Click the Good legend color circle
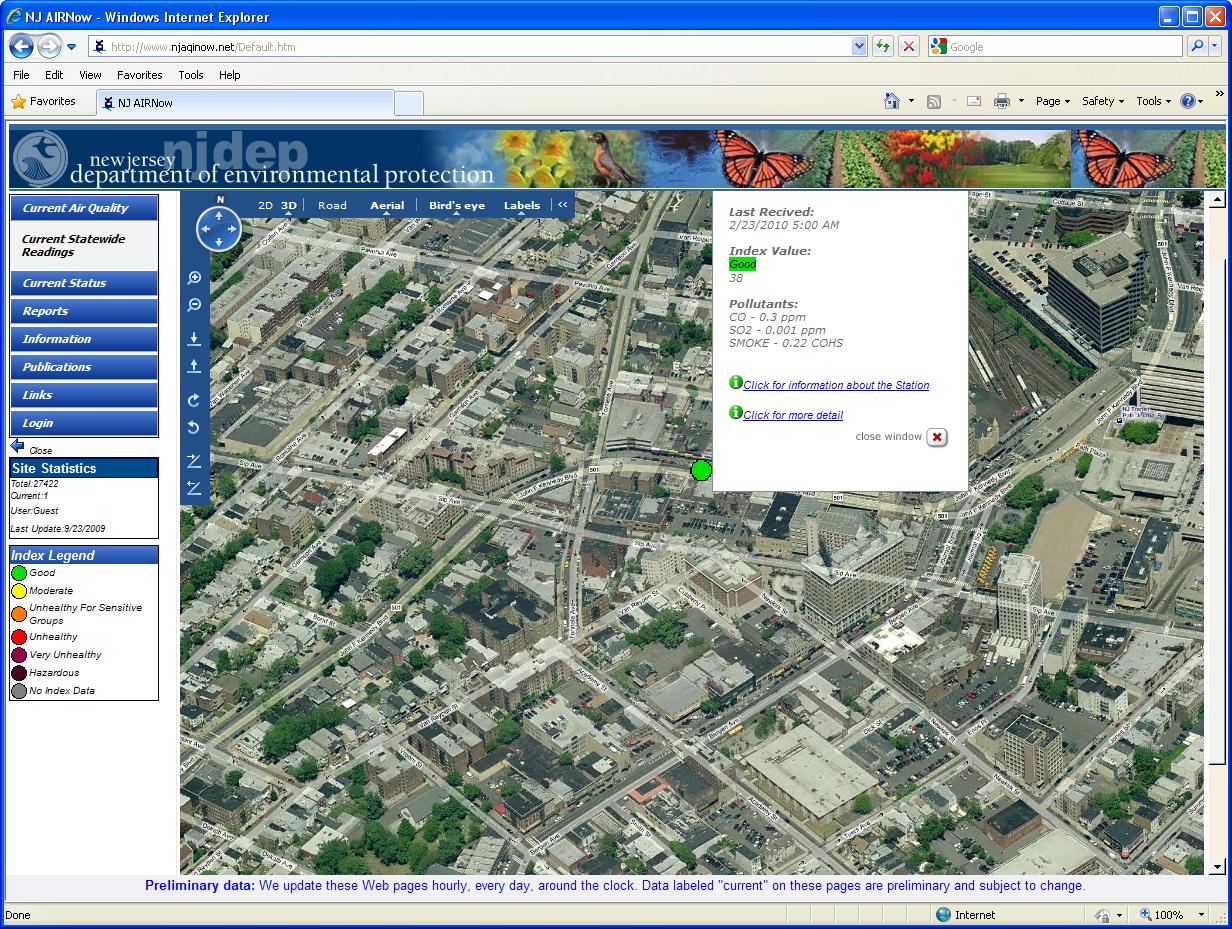This screenshot has width=1232, height=929. point(17,573)
